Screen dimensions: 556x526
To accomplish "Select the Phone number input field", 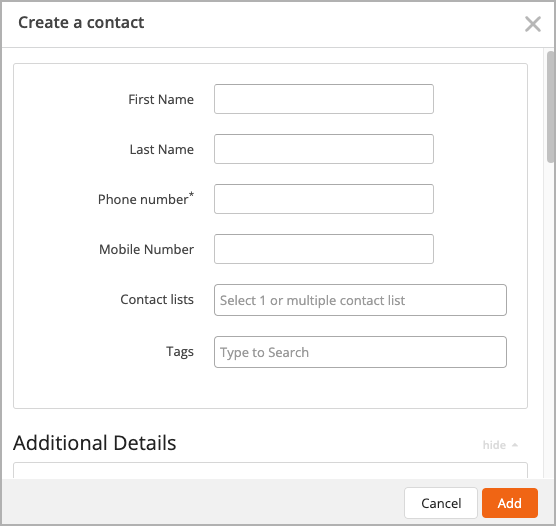I will (324, 199).
